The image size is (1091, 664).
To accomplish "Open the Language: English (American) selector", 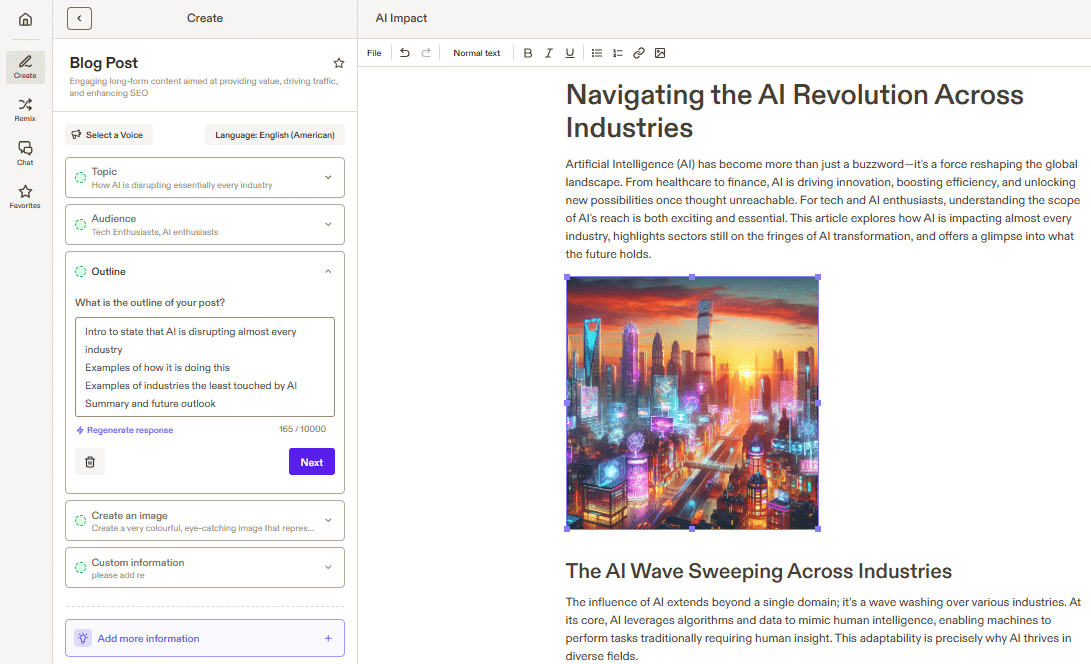I will click(x=275, y=135).
